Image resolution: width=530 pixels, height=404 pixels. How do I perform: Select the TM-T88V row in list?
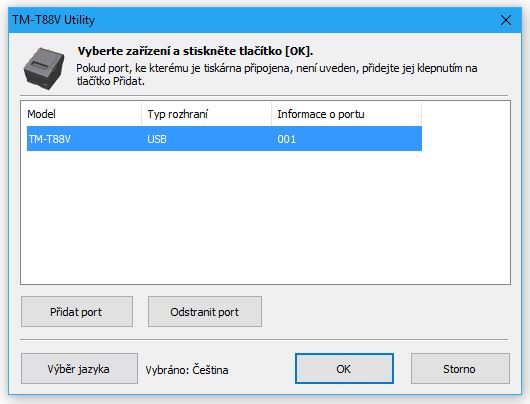[x=224, y=139]
